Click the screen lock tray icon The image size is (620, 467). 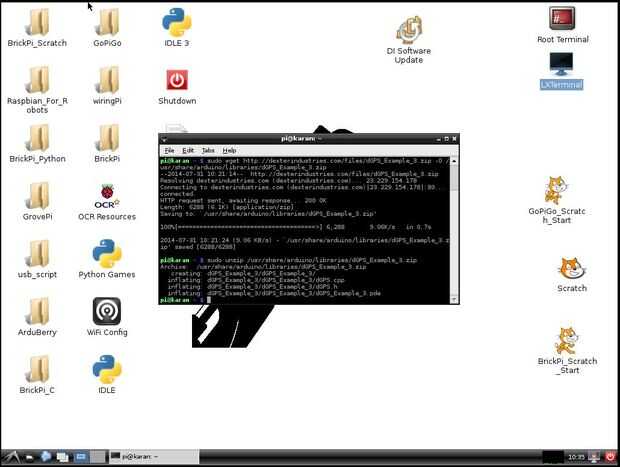pyautogui.click(x=594, y=457)
